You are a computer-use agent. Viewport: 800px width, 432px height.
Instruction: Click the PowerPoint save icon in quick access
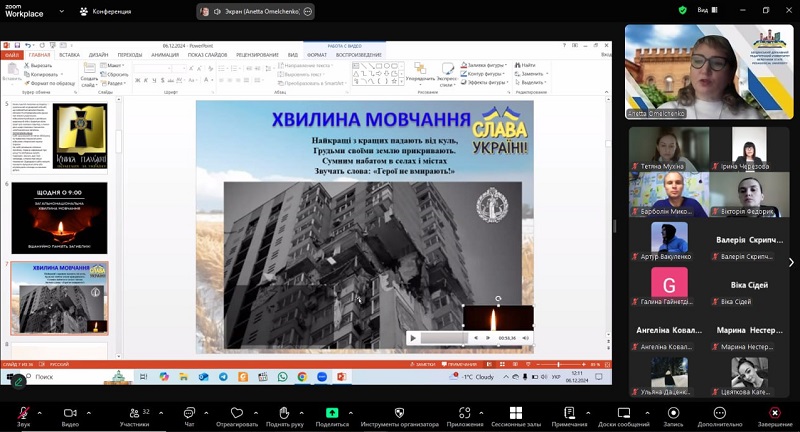tap(17, 45)
